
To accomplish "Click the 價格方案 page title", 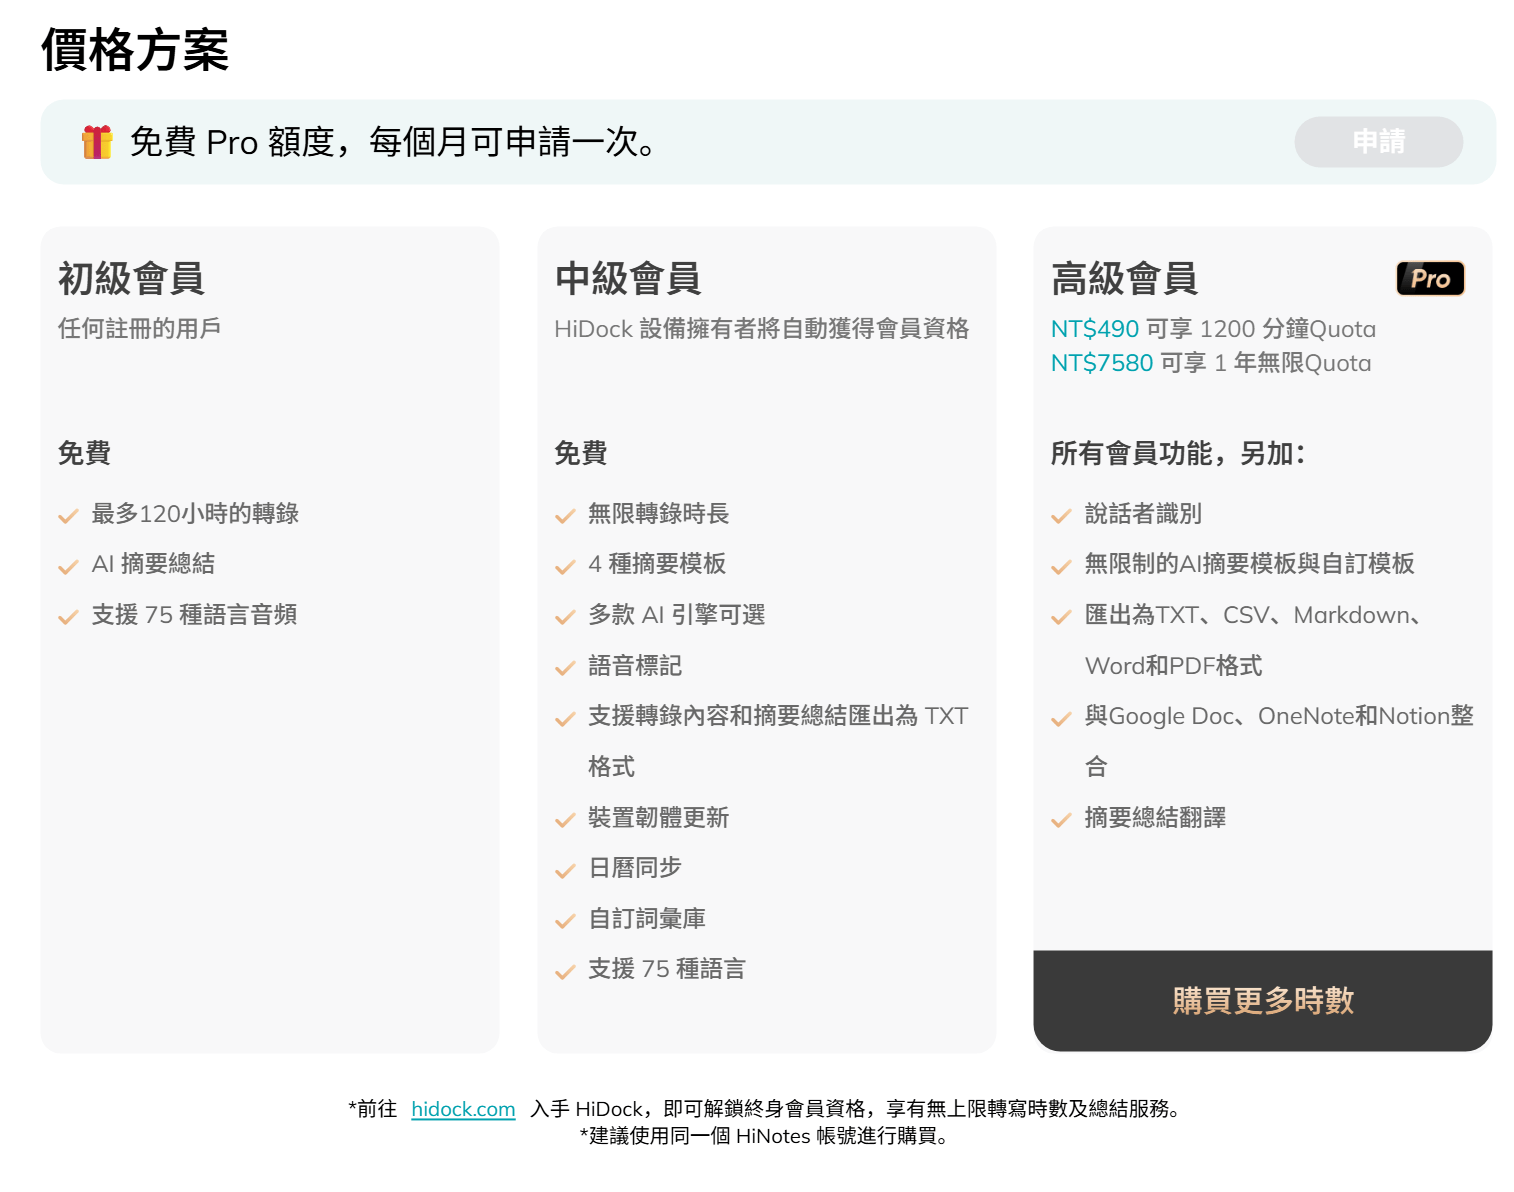I will coord(135,50).
